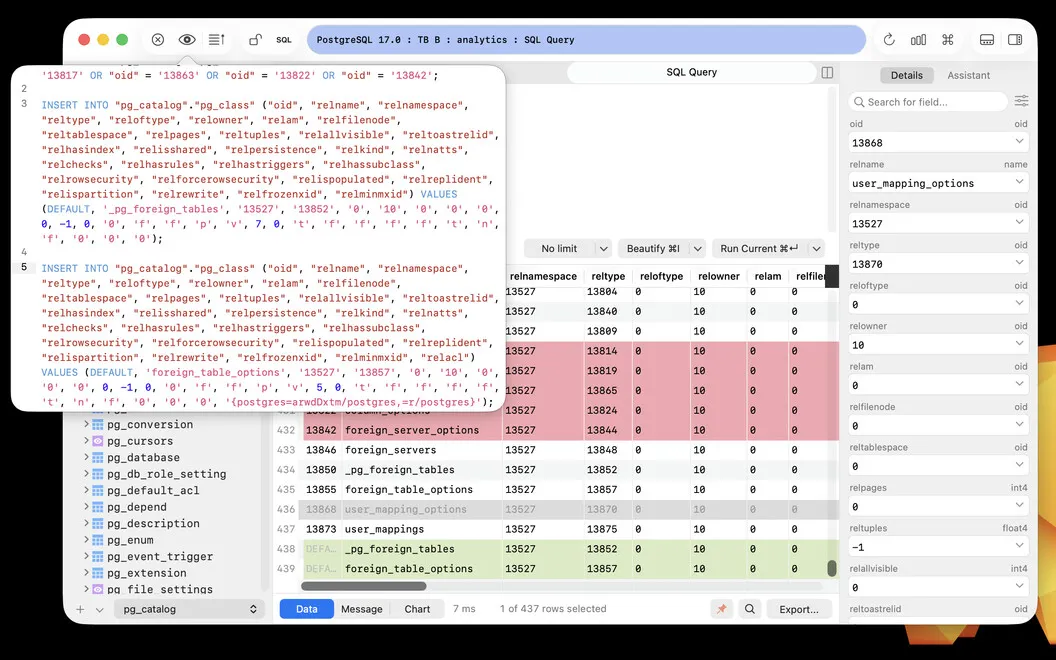1056x660 pixels.
Task: Click the connection title bar PostgreSQL 17.0
Action: coord(586,40)
